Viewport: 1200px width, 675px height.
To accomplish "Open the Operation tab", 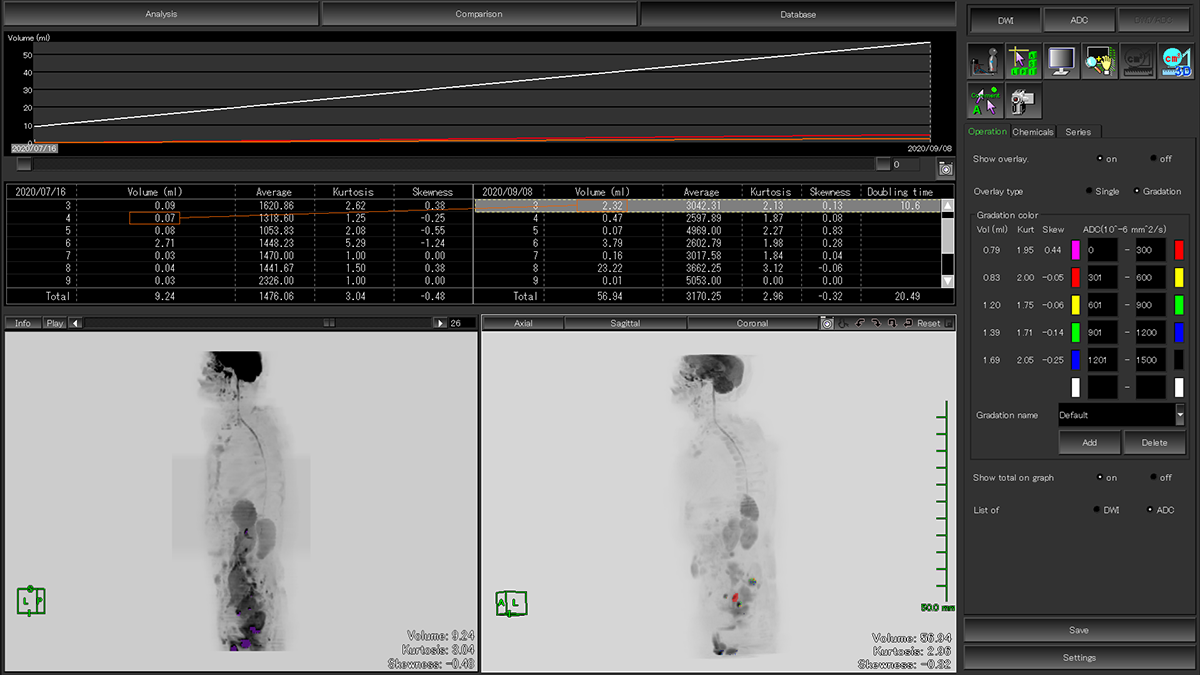I will click(987, 132).
